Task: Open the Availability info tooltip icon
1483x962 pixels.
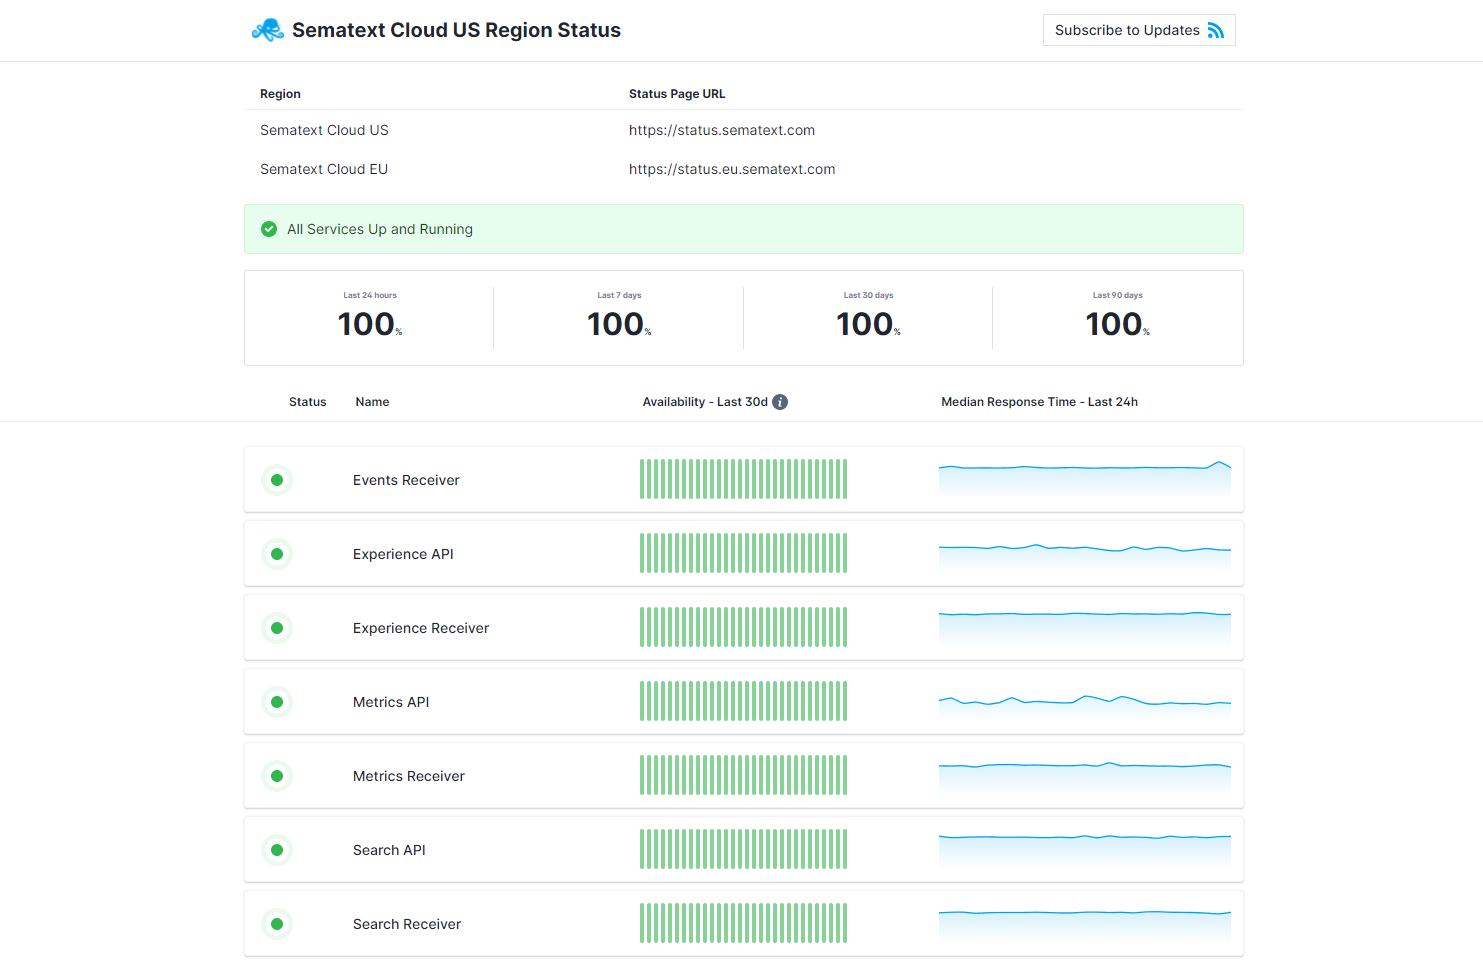Action: point(780,402)
